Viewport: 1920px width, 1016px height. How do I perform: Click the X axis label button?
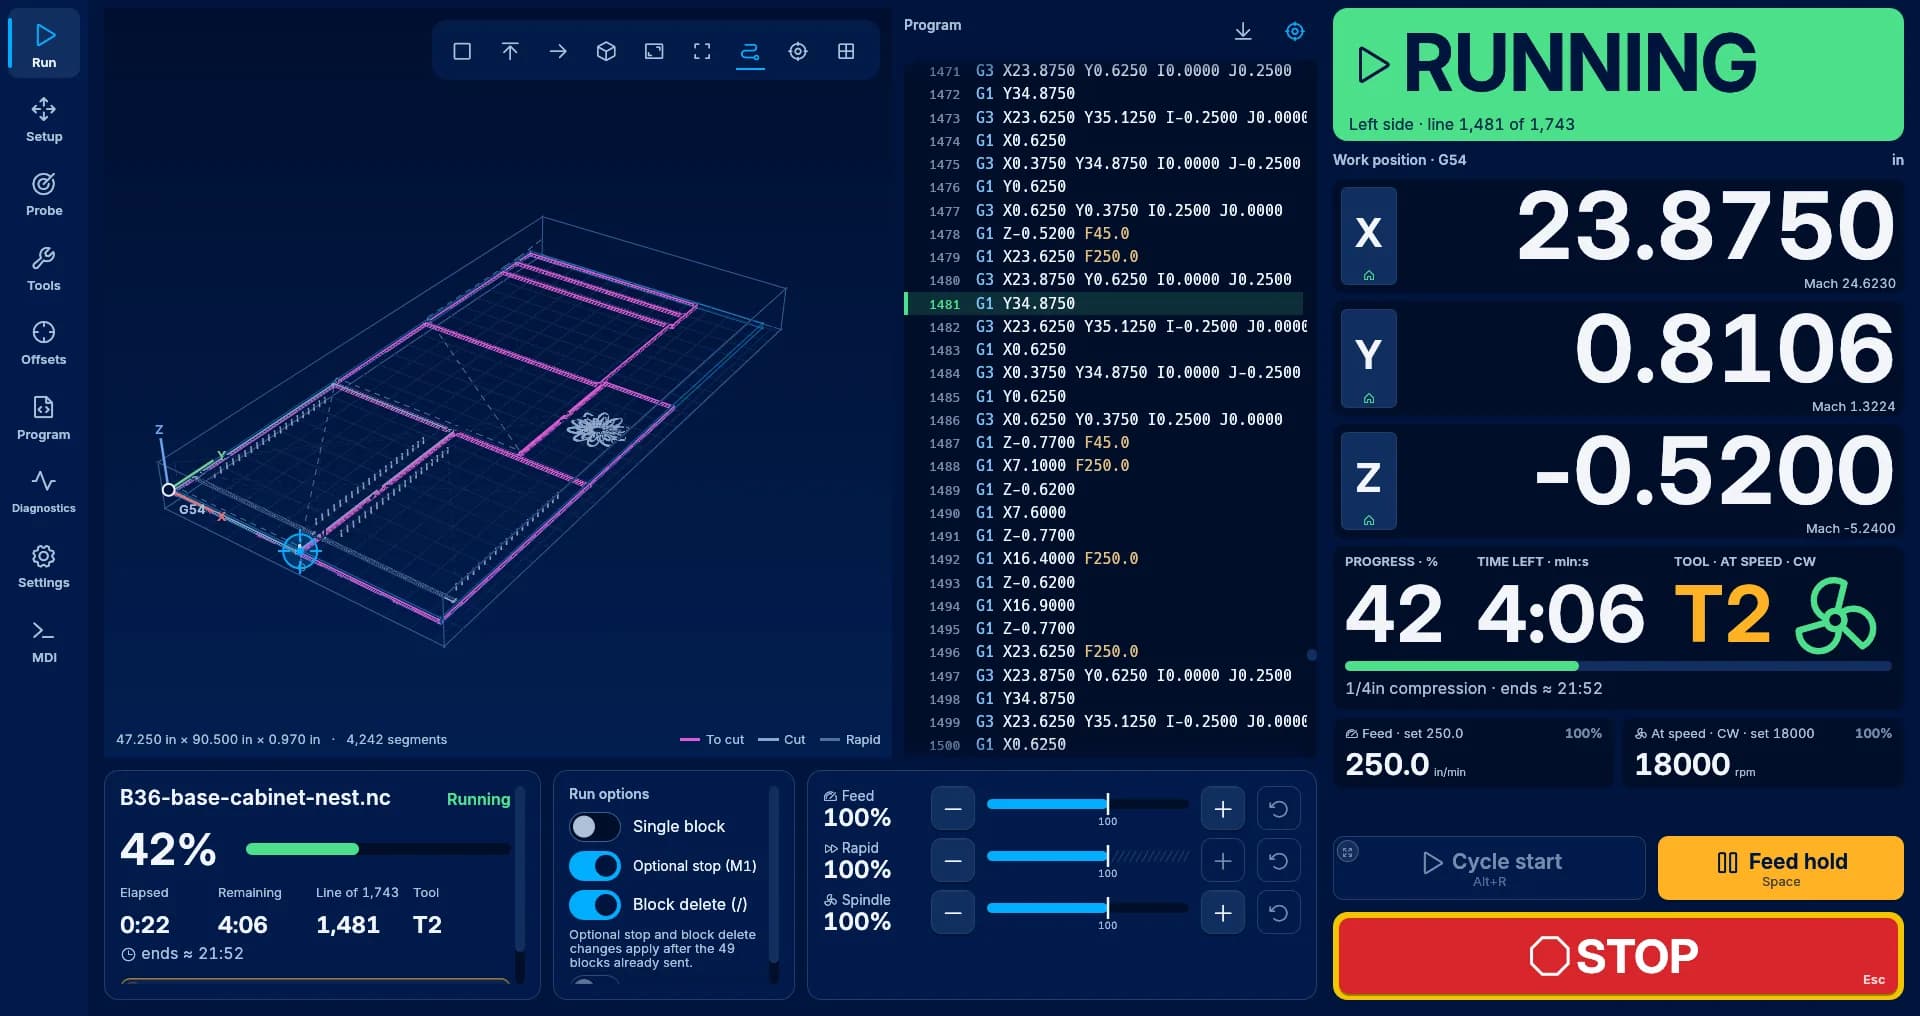[1369, 236]
